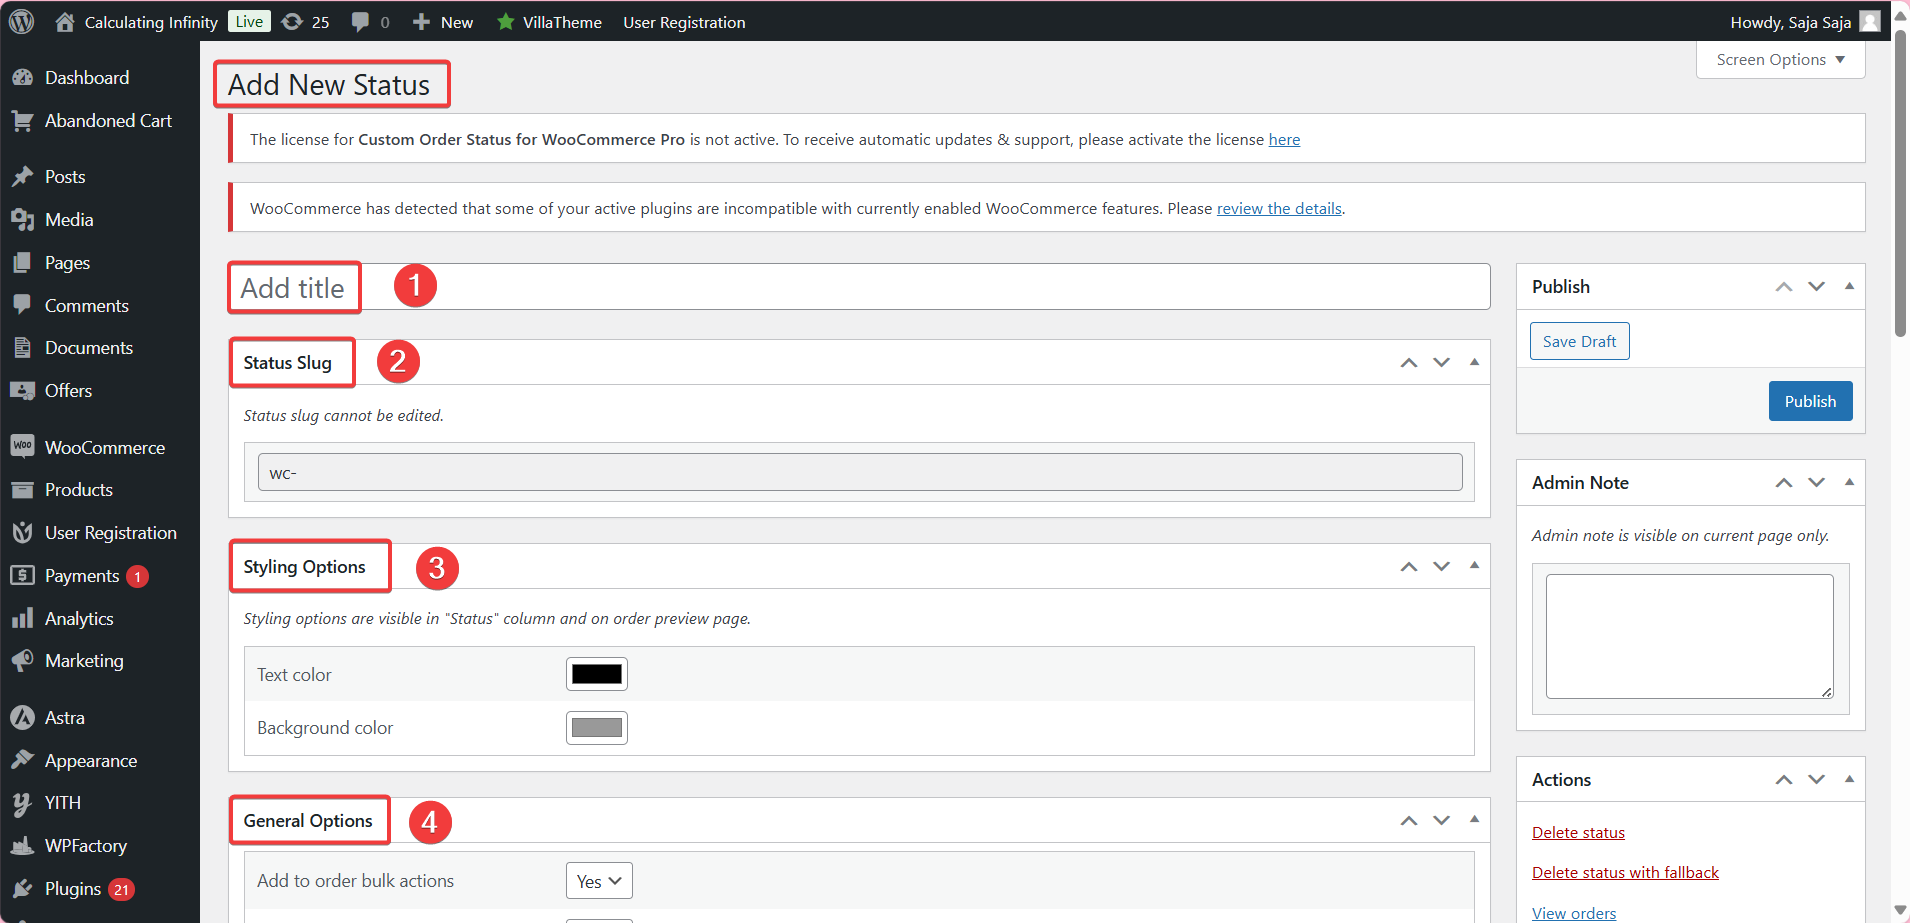Open the order bulk actions Yes dropdown
The width and height of the screenshot is (1910, 923).
coord(597,880)
